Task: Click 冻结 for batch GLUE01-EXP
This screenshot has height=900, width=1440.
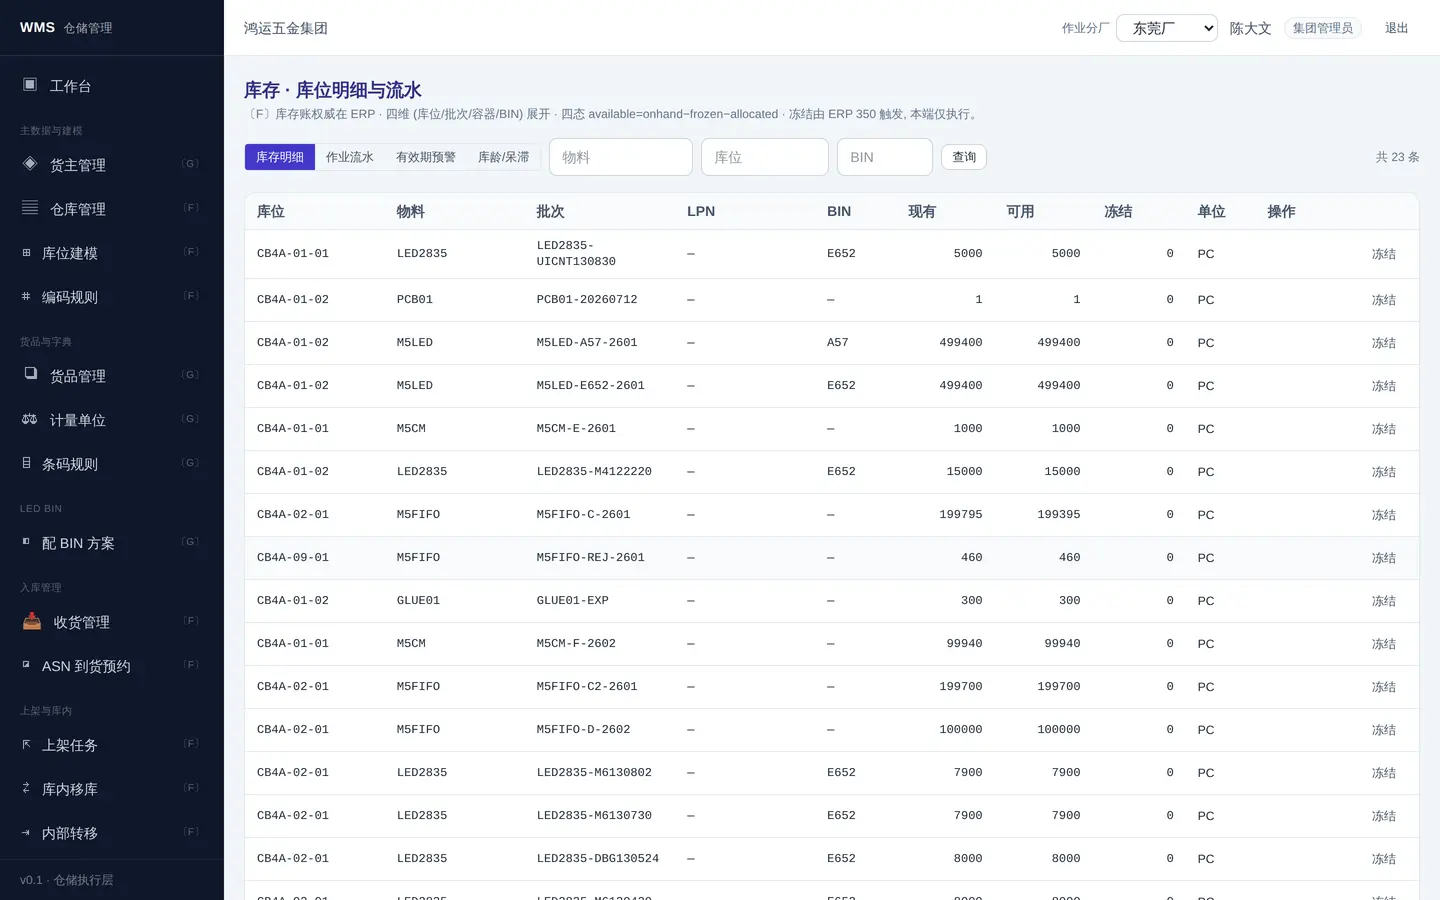Action: coord(1384,601)
